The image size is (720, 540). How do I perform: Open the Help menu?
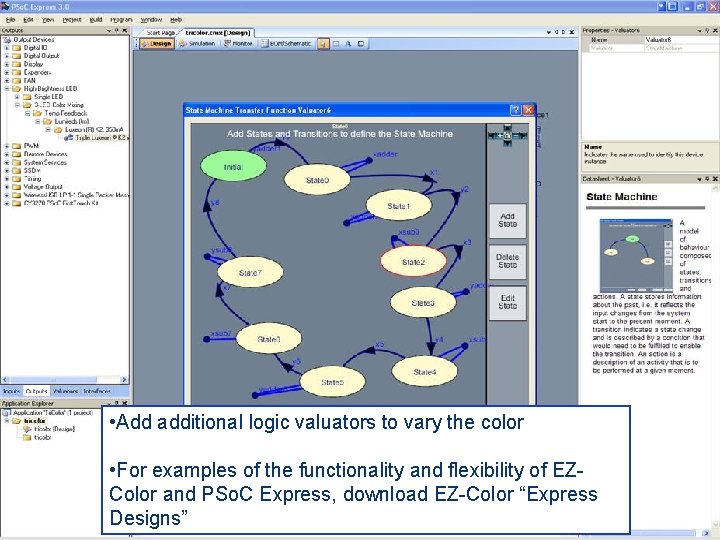point(176,20)
